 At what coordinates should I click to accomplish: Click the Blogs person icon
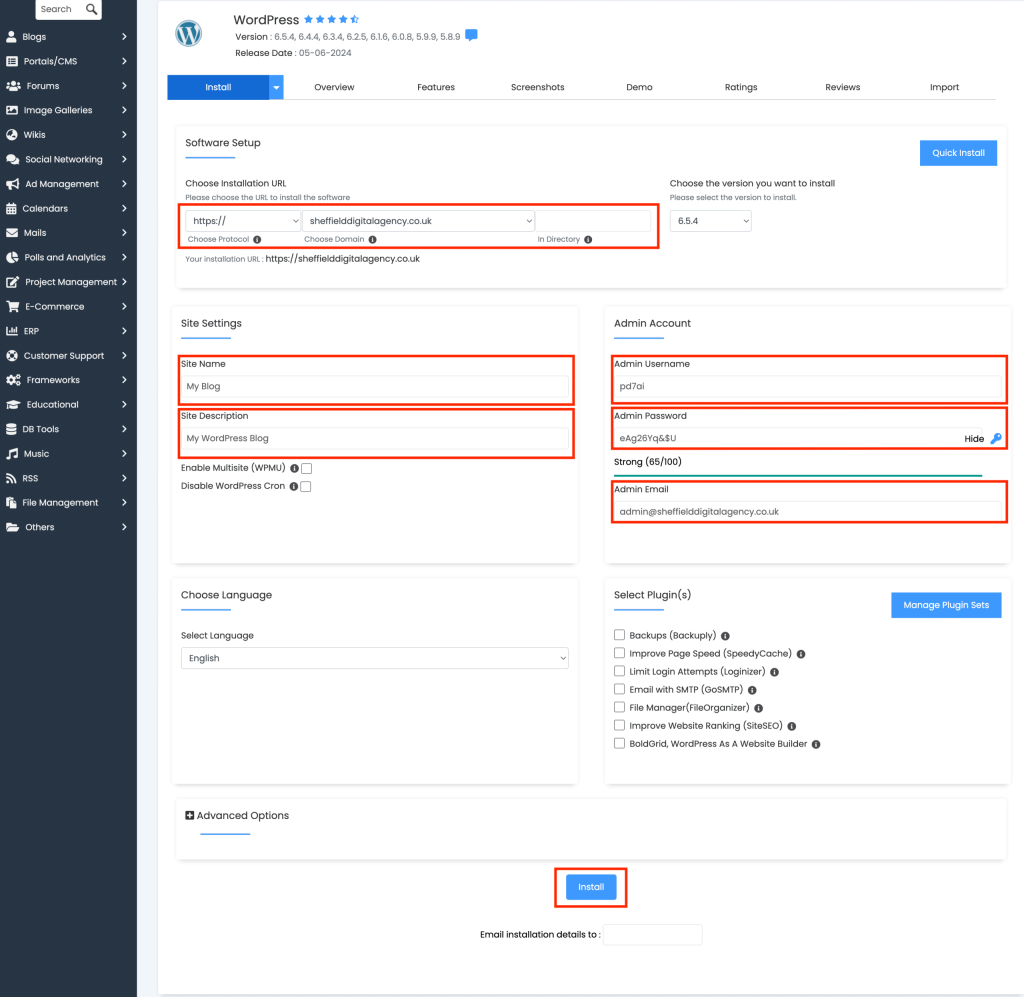[11, 37]
